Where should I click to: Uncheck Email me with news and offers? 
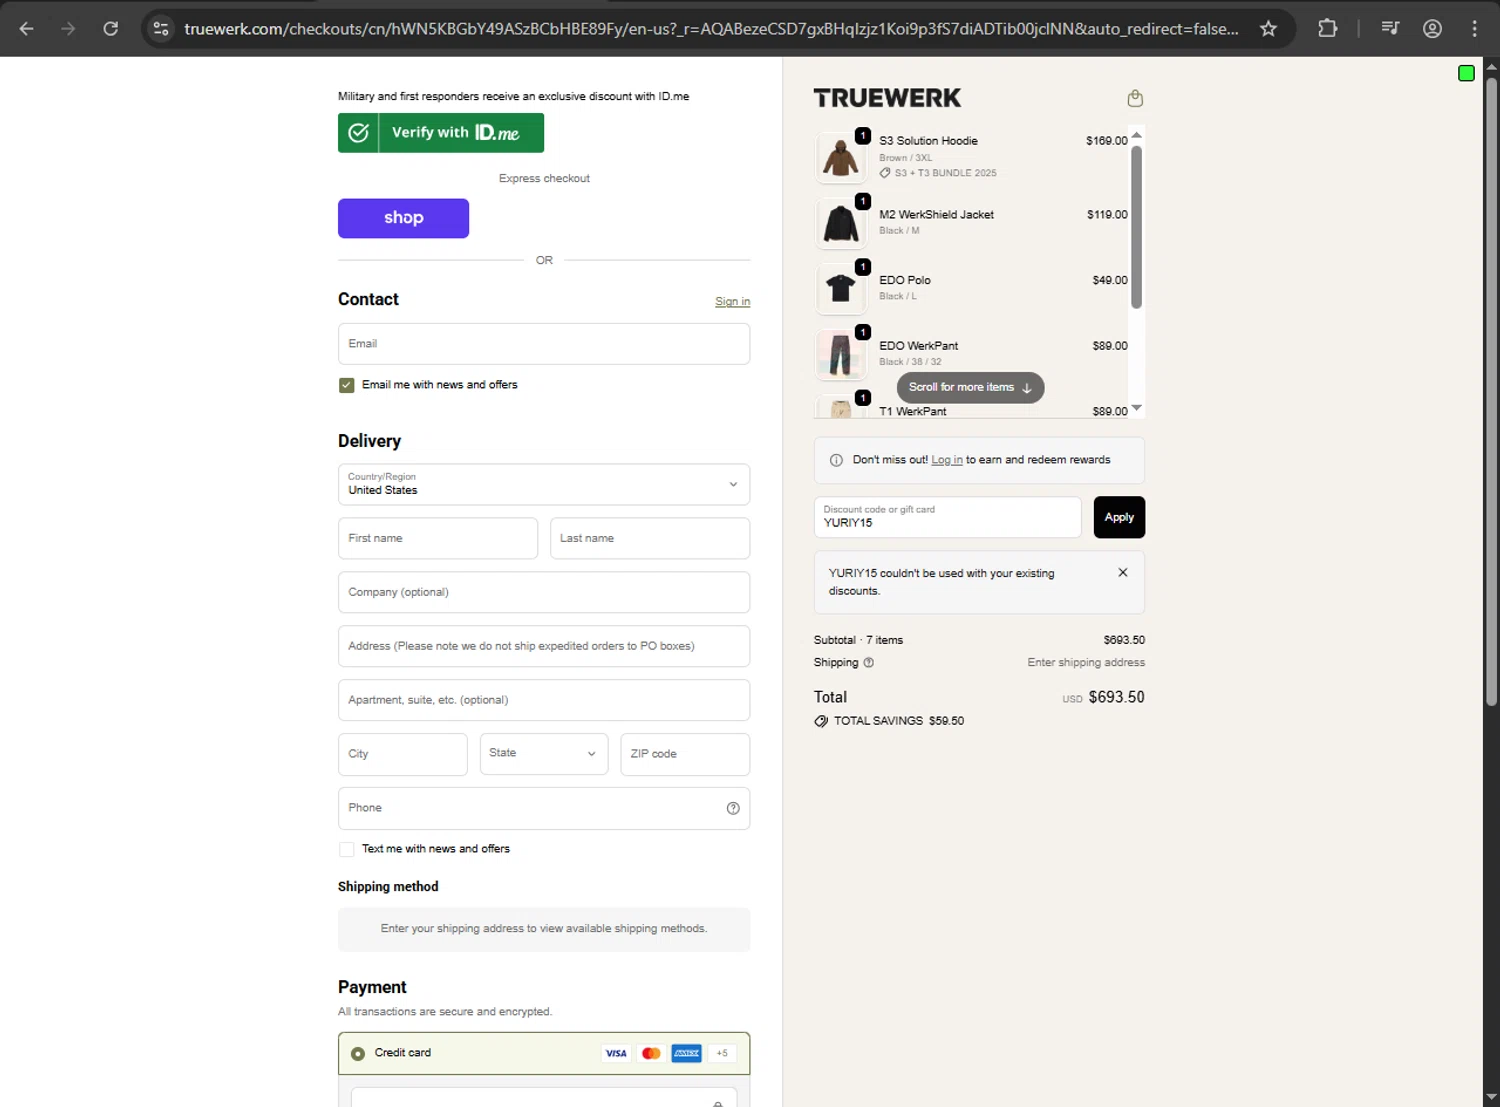(347, 385)
